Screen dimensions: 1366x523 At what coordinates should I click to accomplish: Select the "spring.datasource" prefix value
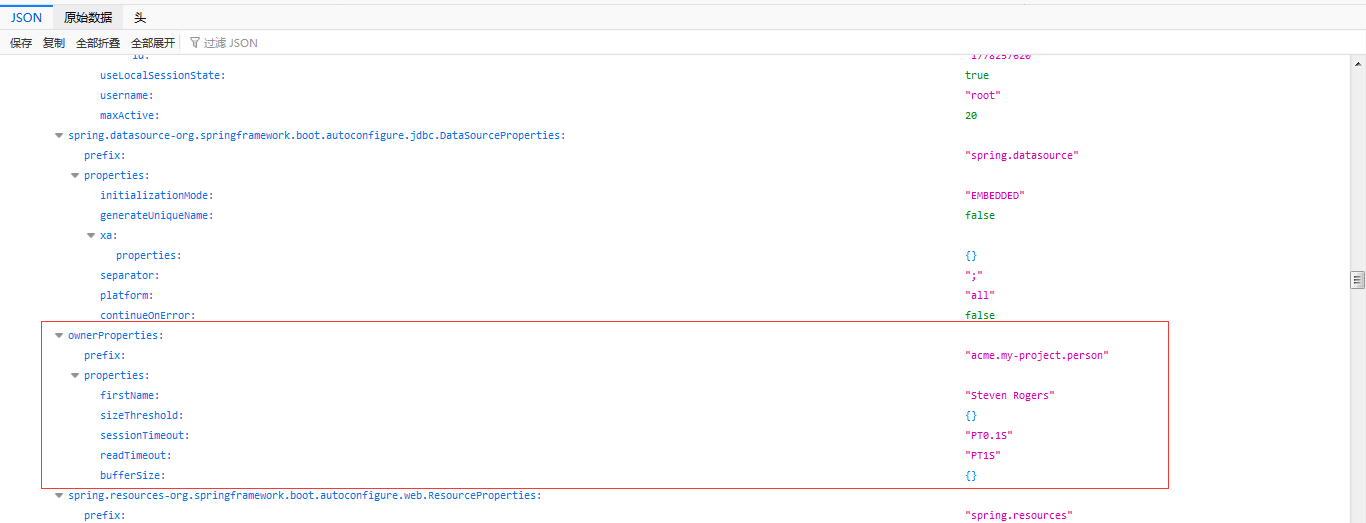click(x=1022, y=155)
